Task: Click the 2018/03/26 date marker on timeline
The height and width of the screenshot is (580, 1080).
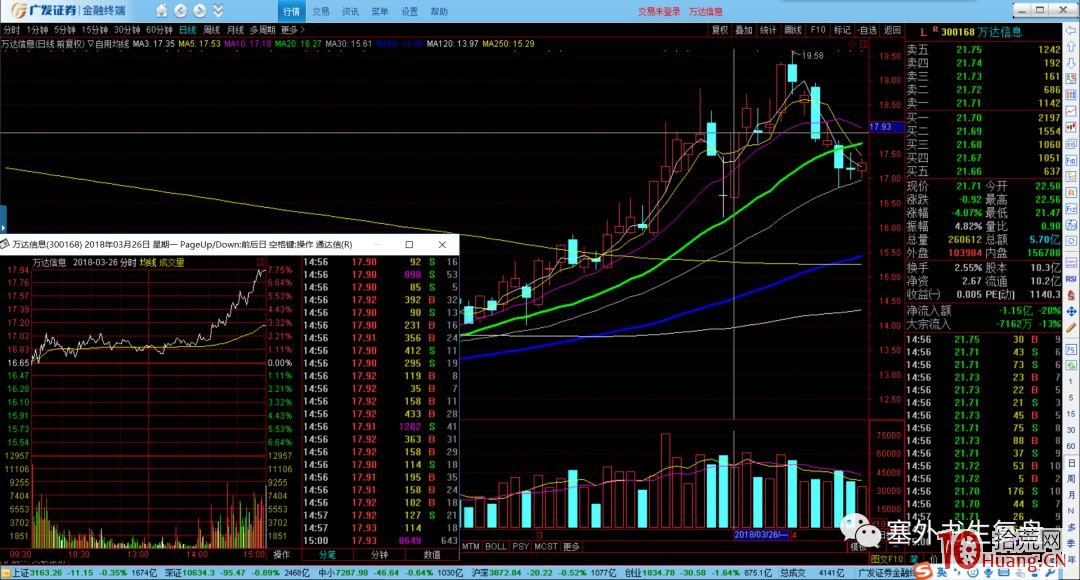Action: [x=761, y=535]
